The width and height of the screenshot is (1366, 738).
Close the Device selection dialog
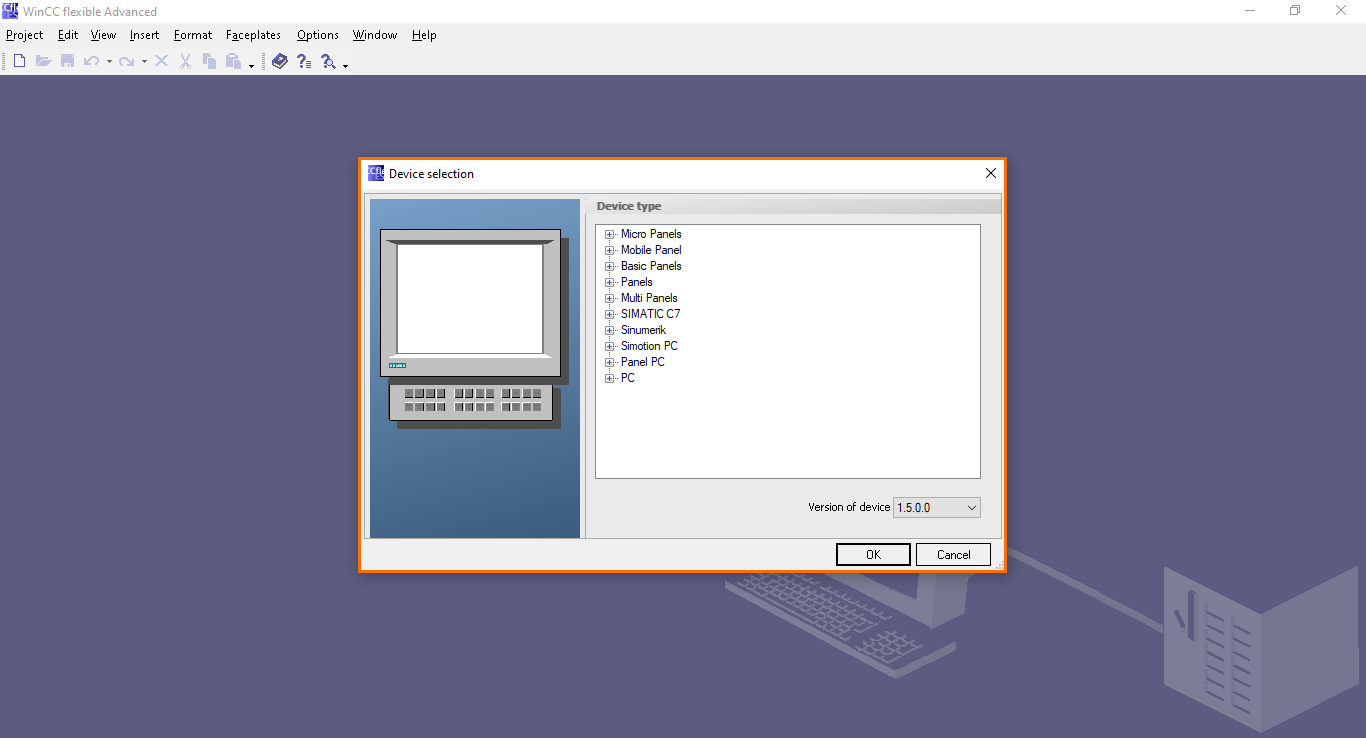point(991,173)
